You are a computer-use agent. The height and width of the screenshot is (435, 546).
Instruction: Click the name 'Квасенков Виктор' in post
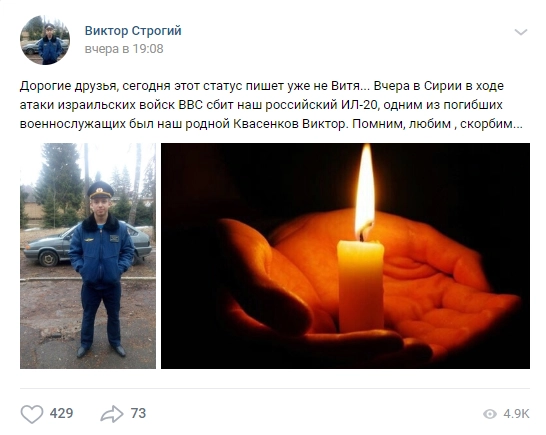click(290, 124)
